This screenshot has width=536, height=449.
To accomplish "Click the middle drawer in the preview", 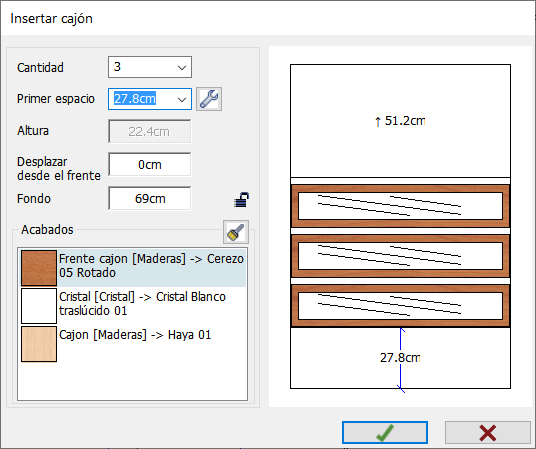I will (400, 255).
